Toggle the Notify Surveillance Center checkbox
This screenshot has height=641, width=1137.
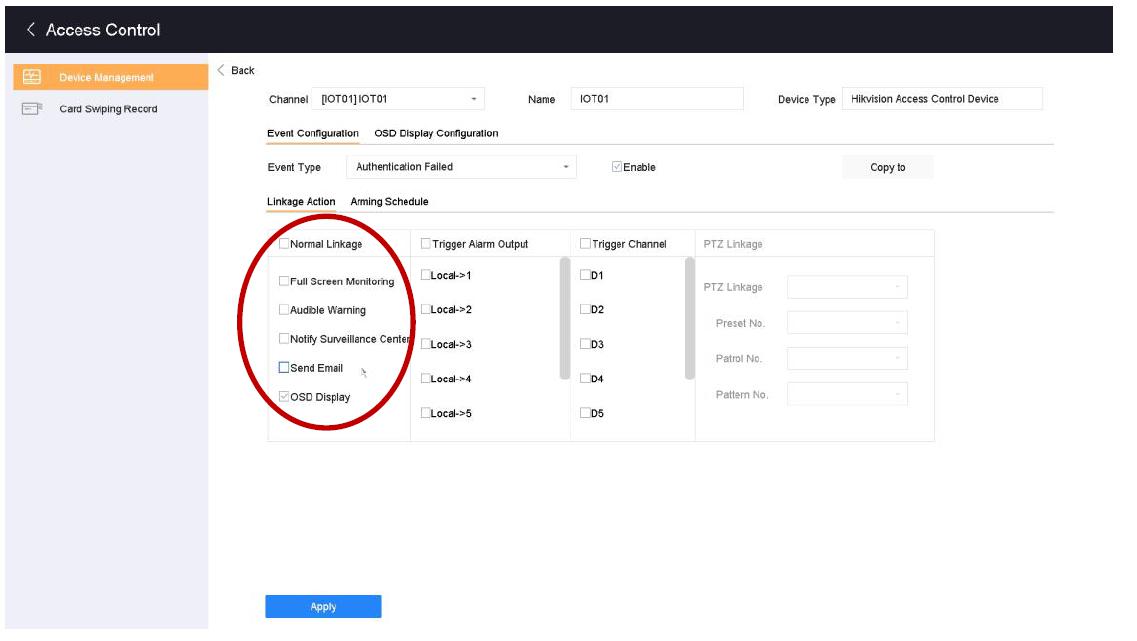coord(284,339)
